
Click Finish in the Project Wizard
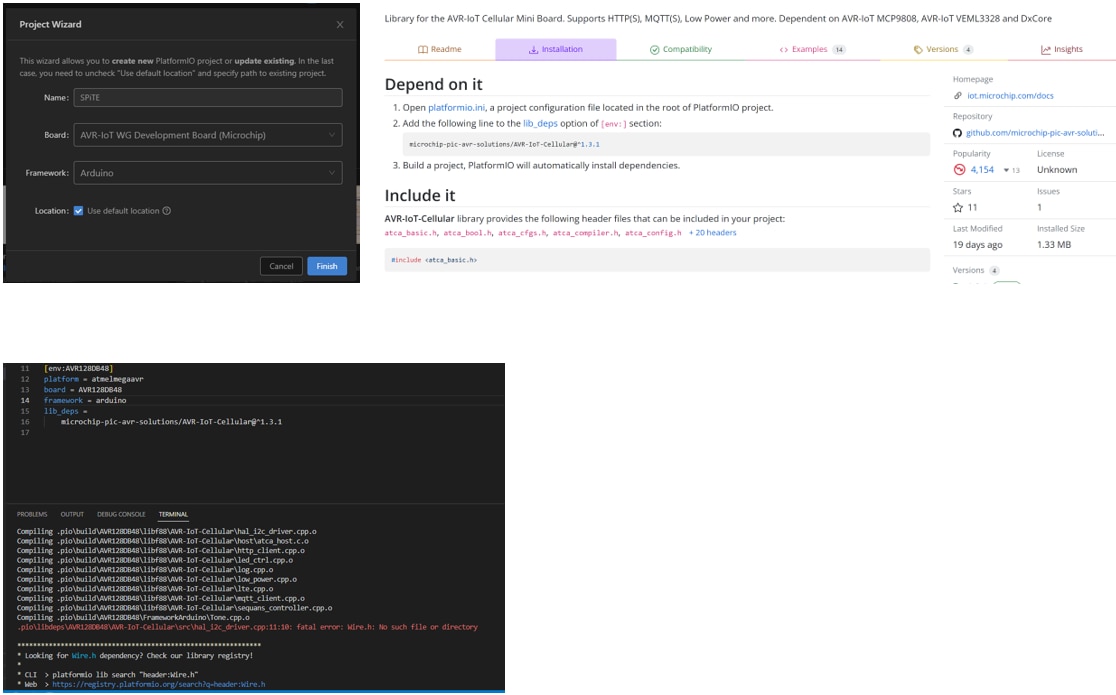[327, 266]
